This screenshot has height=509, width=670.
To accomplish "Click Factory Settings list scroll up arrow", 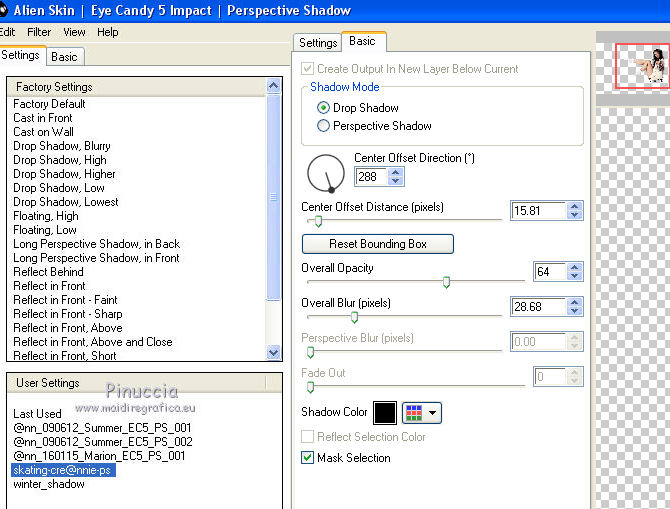I will pos(273,86).
